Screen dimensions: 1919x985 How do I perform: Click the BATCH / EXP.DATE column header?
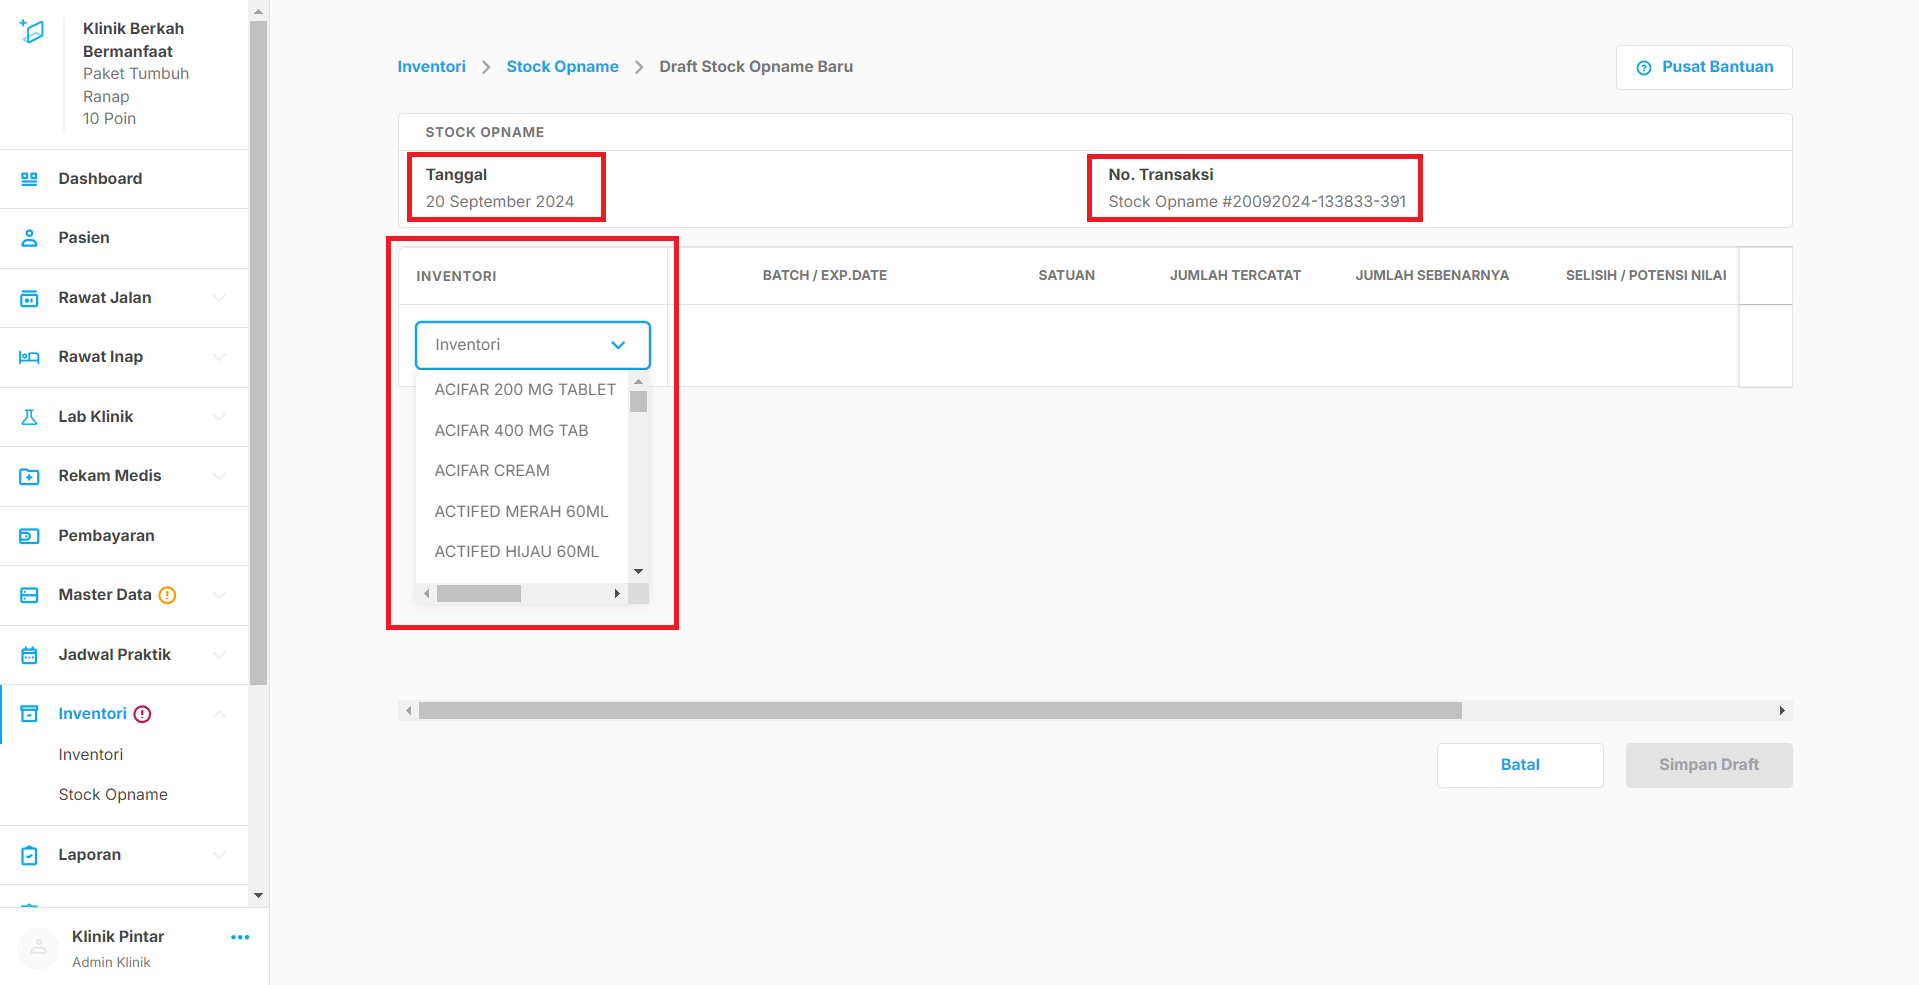click(824, 276)
